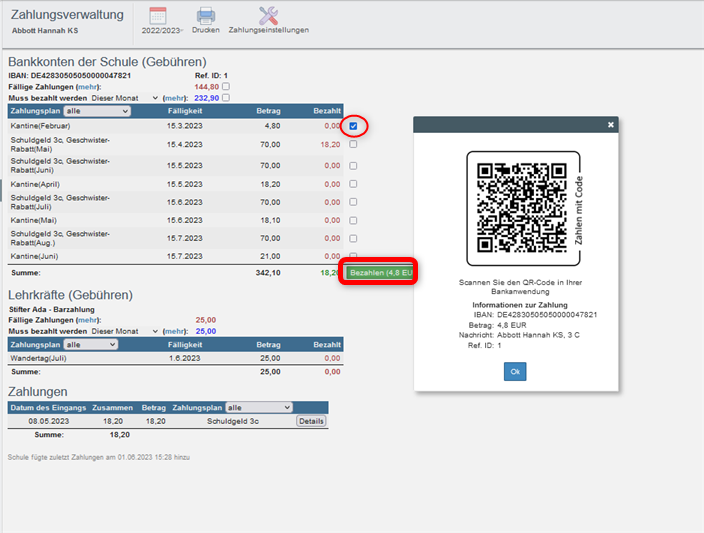
Task: Click the total amount 342,10
Action: tap(268, 273)
